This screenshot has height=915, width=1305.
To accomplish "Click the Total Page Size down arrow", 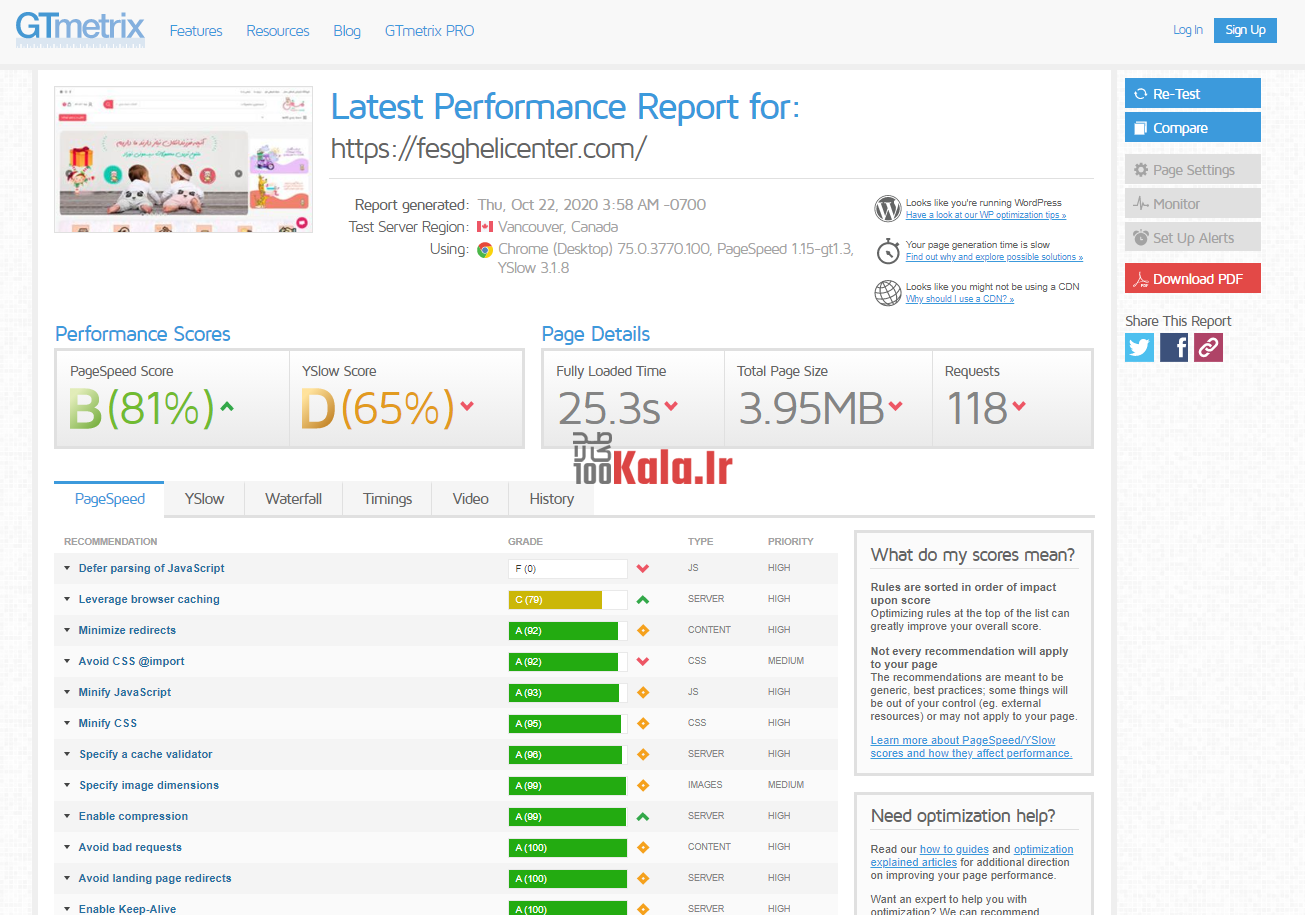I will coord(895,406).
